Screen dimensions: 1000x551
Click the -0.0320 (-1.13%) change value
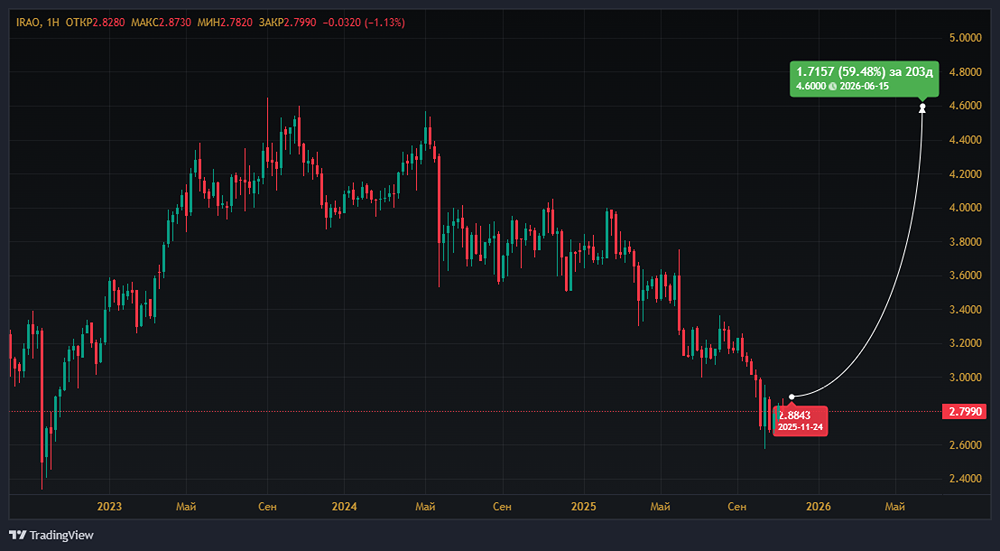pyautogui.click(x=364, y=23)
